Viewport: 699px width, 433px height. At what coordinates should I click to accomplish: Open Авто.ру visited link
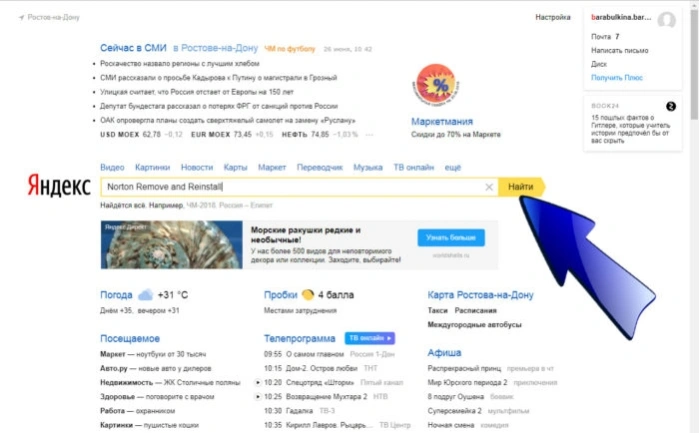coord(114,368)
